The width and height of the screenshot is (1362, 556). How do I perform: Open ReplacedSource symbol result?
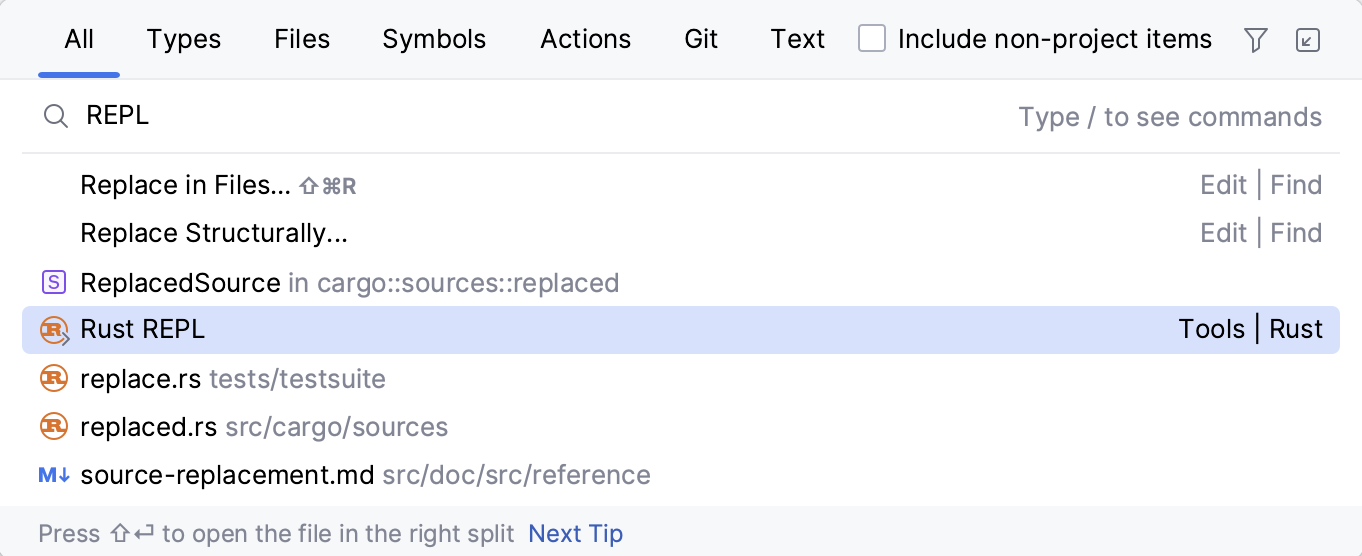(180, 283)
